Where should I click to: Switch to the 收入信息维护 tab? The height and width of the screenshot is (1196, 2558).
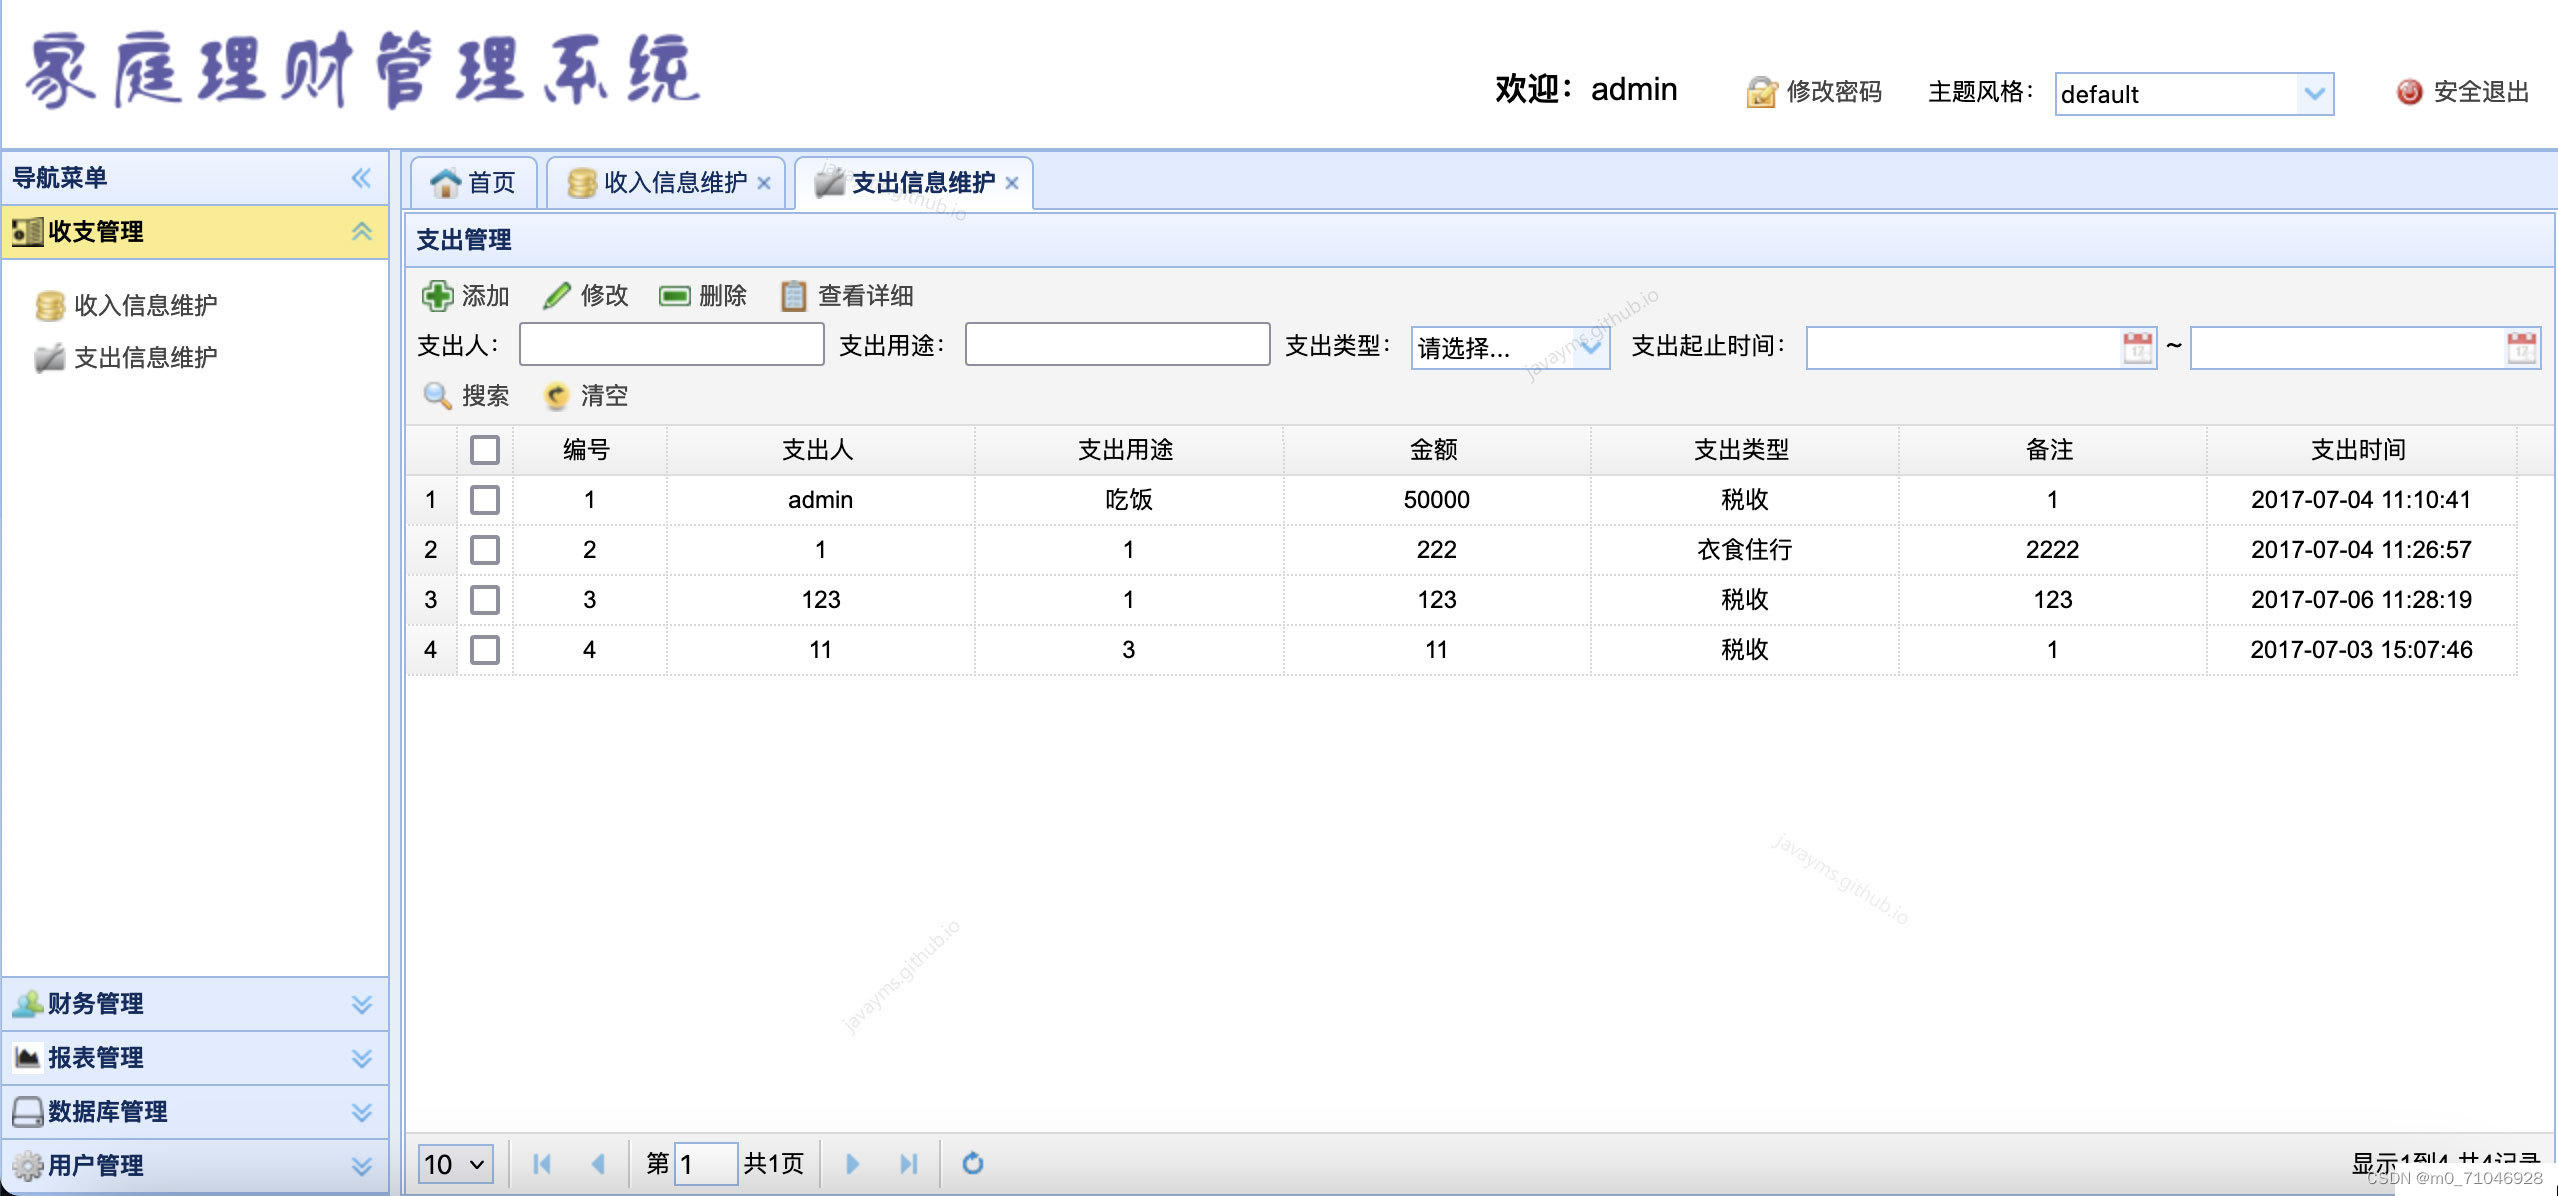point(667,183)
